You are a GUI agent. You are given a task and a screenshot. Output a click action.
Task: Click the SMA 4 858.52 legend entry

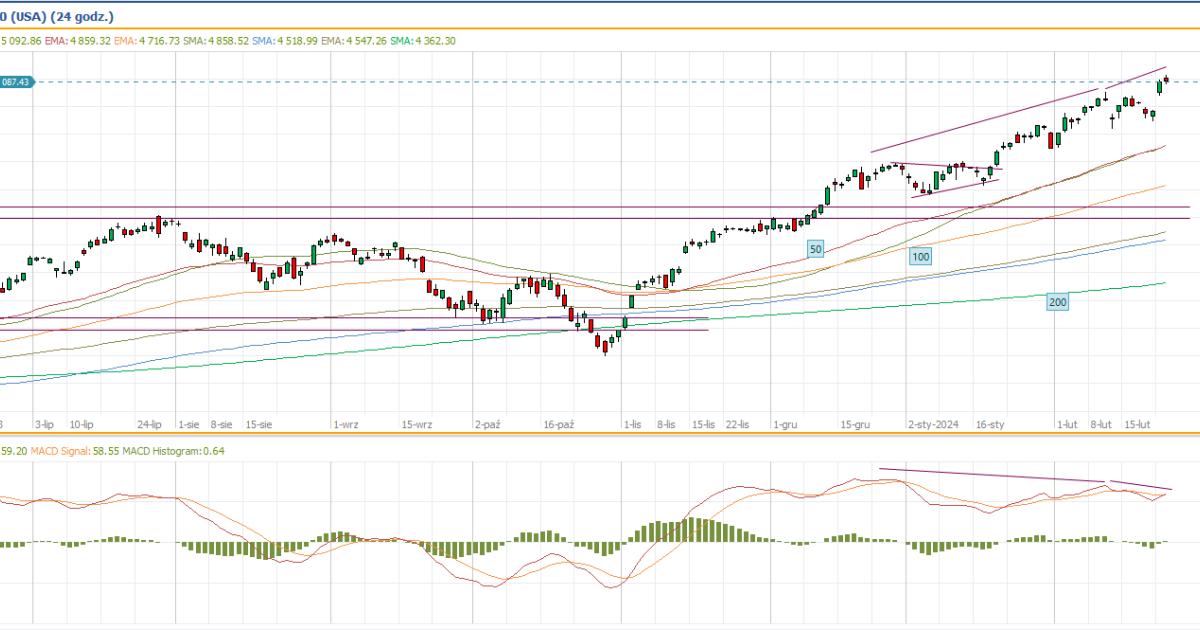pos(214,41)
